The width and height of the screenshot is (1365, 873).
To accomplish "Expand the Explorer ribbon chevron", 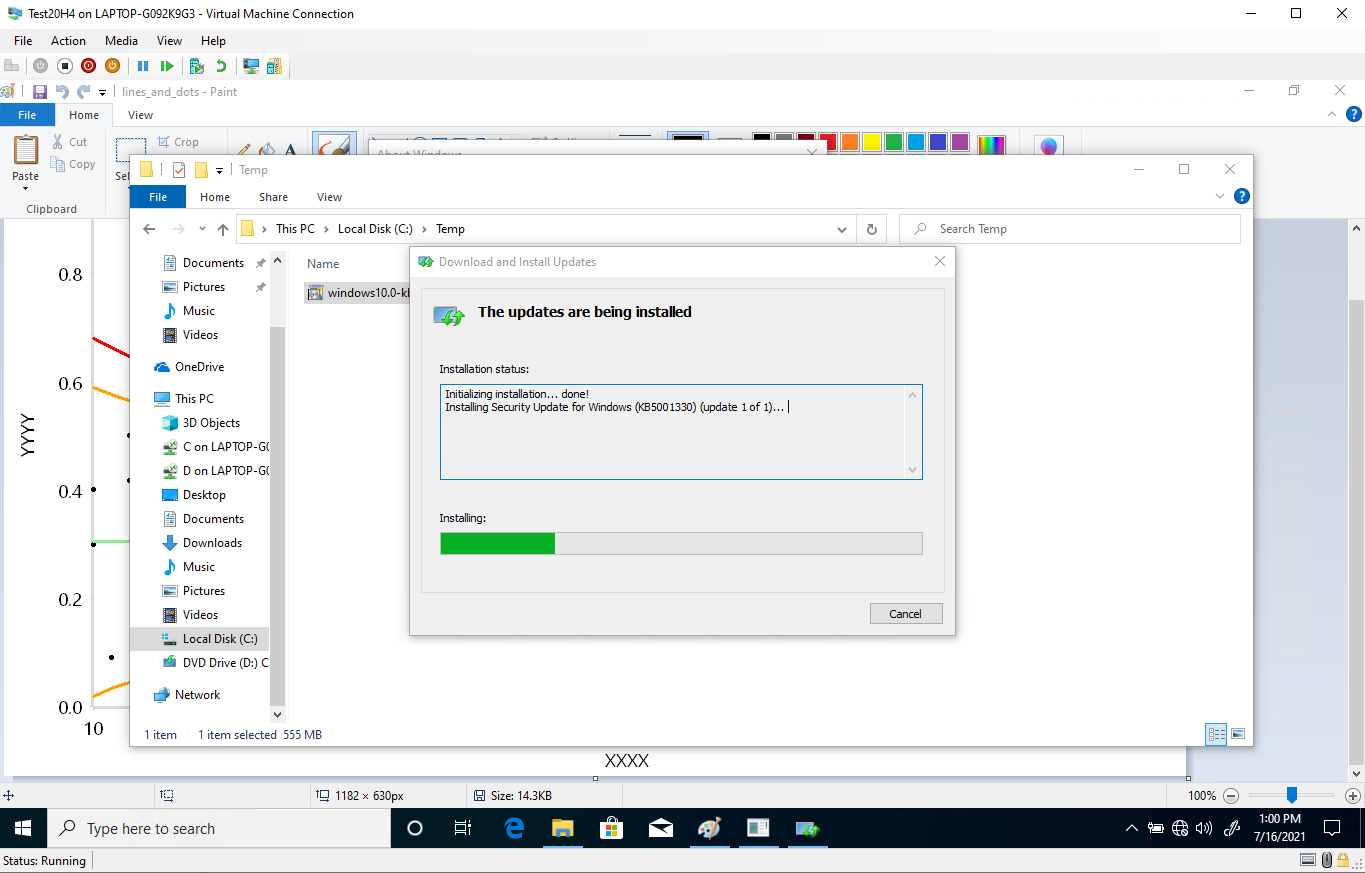I will 1219,196.
